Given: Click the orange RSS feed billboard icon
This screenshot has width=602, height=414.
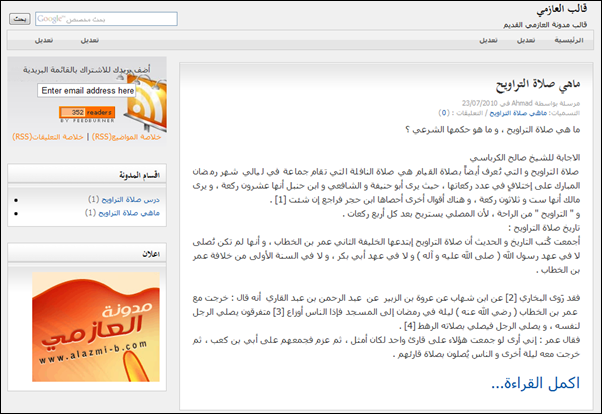Looking at the screenshot, I should (147, 103).
